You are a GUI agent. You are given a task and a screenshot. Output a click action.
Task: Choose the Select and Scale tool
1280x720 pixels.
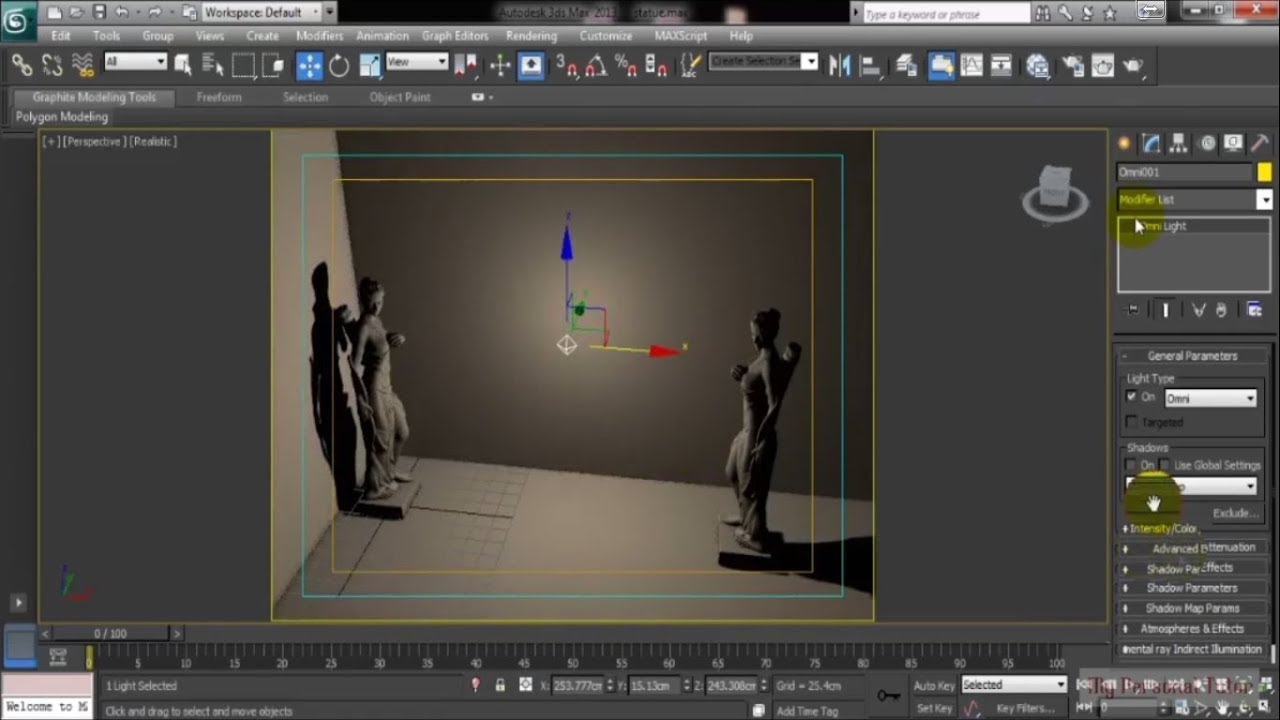point(370,66)
